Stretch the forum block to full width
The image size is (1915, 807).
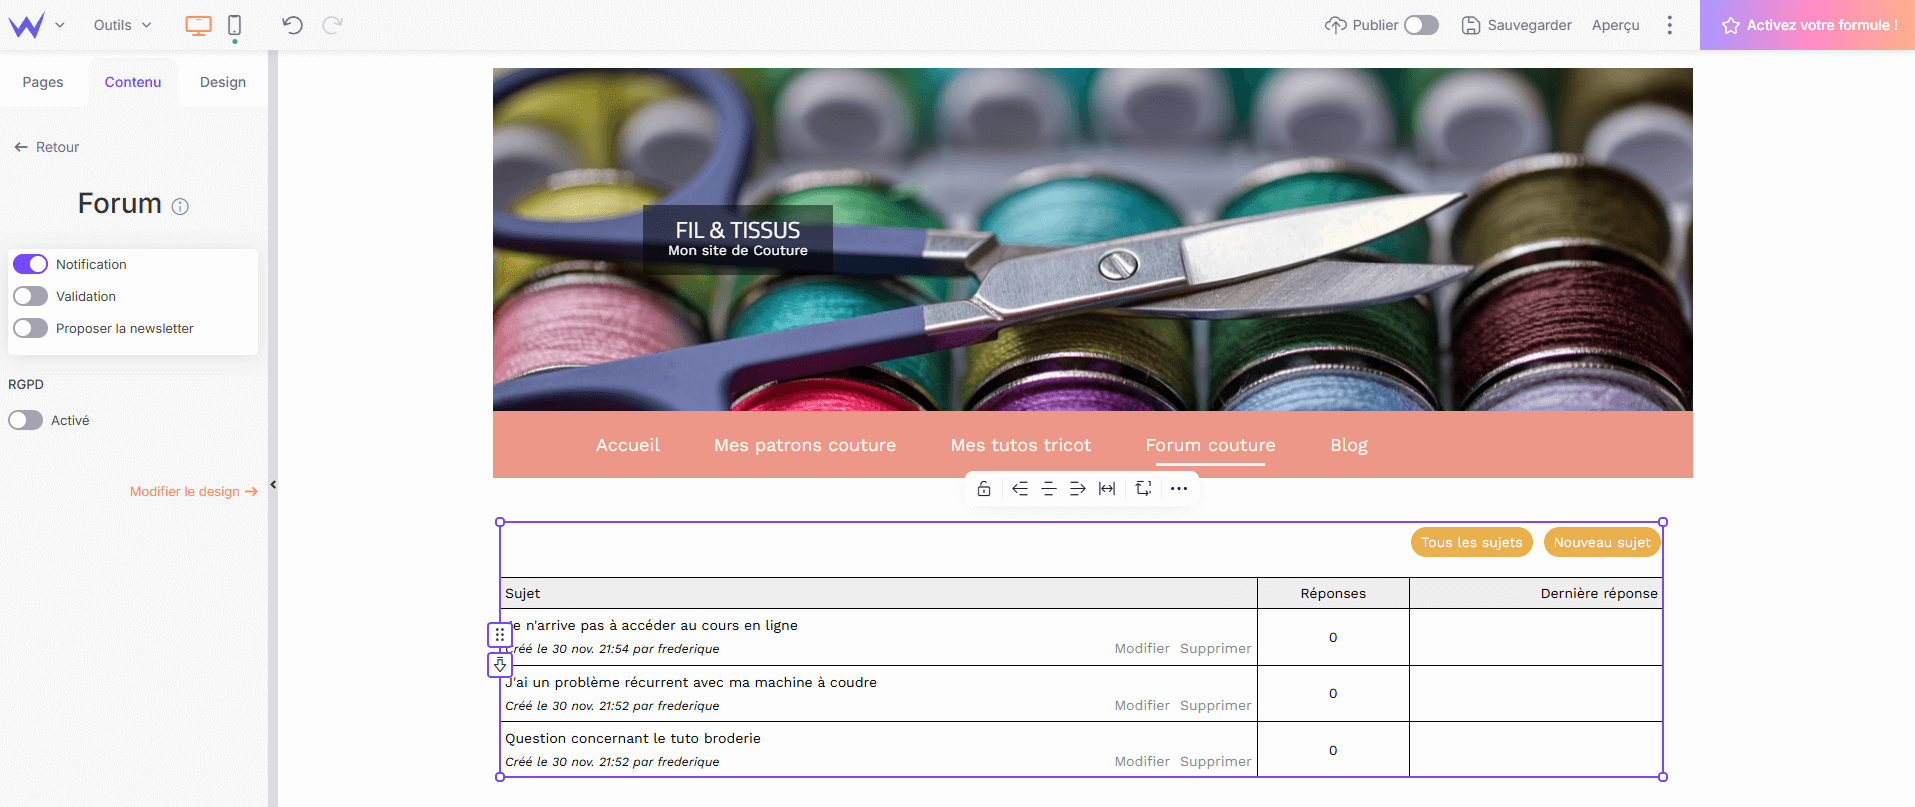(x=1107, y=489)
